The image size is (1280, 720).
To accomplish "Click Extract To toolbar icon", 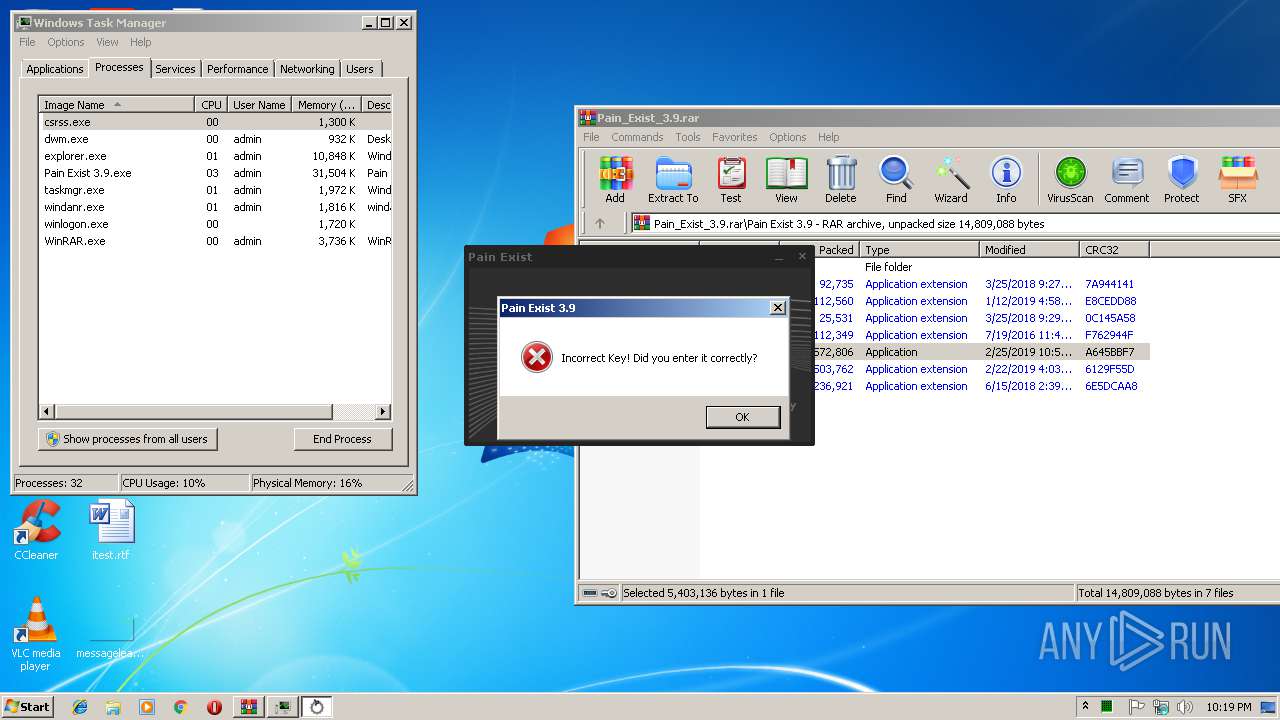I will click(x=673, y=180).
